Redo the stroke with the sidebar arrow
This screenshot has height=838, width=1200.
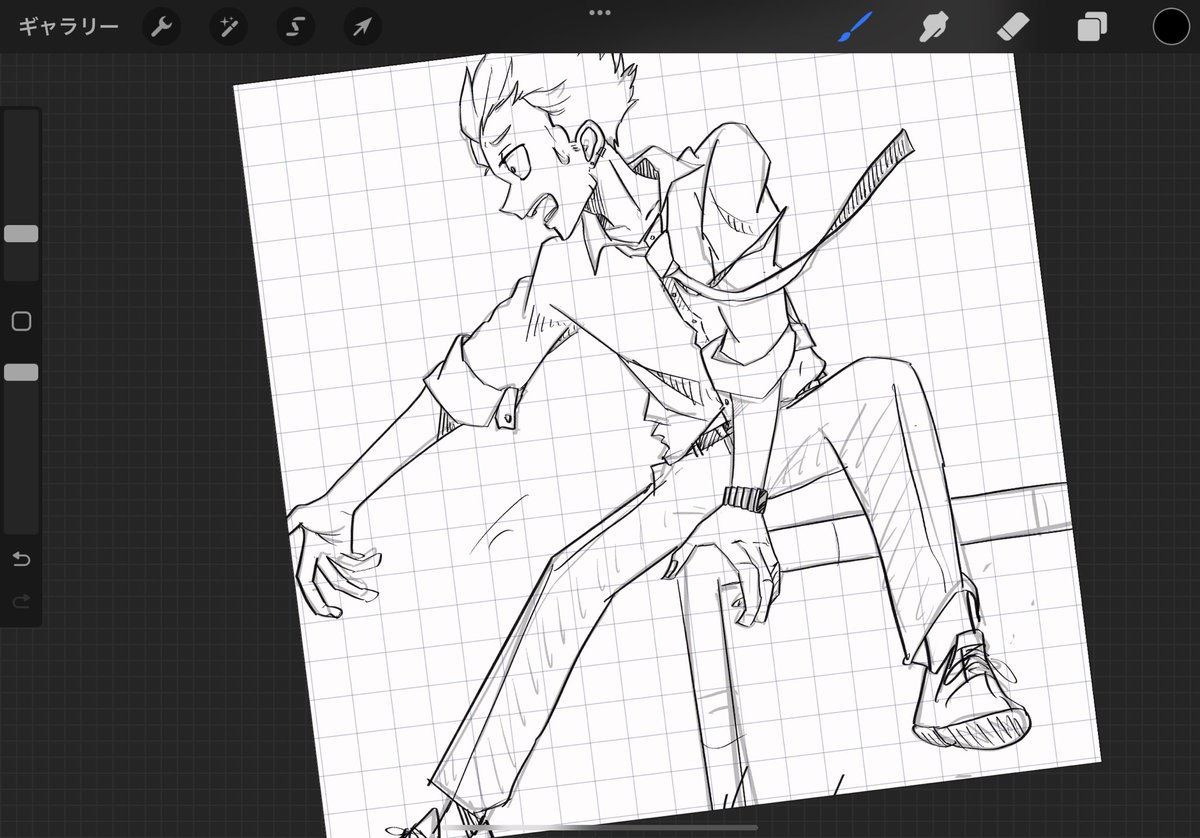point(21,600)
